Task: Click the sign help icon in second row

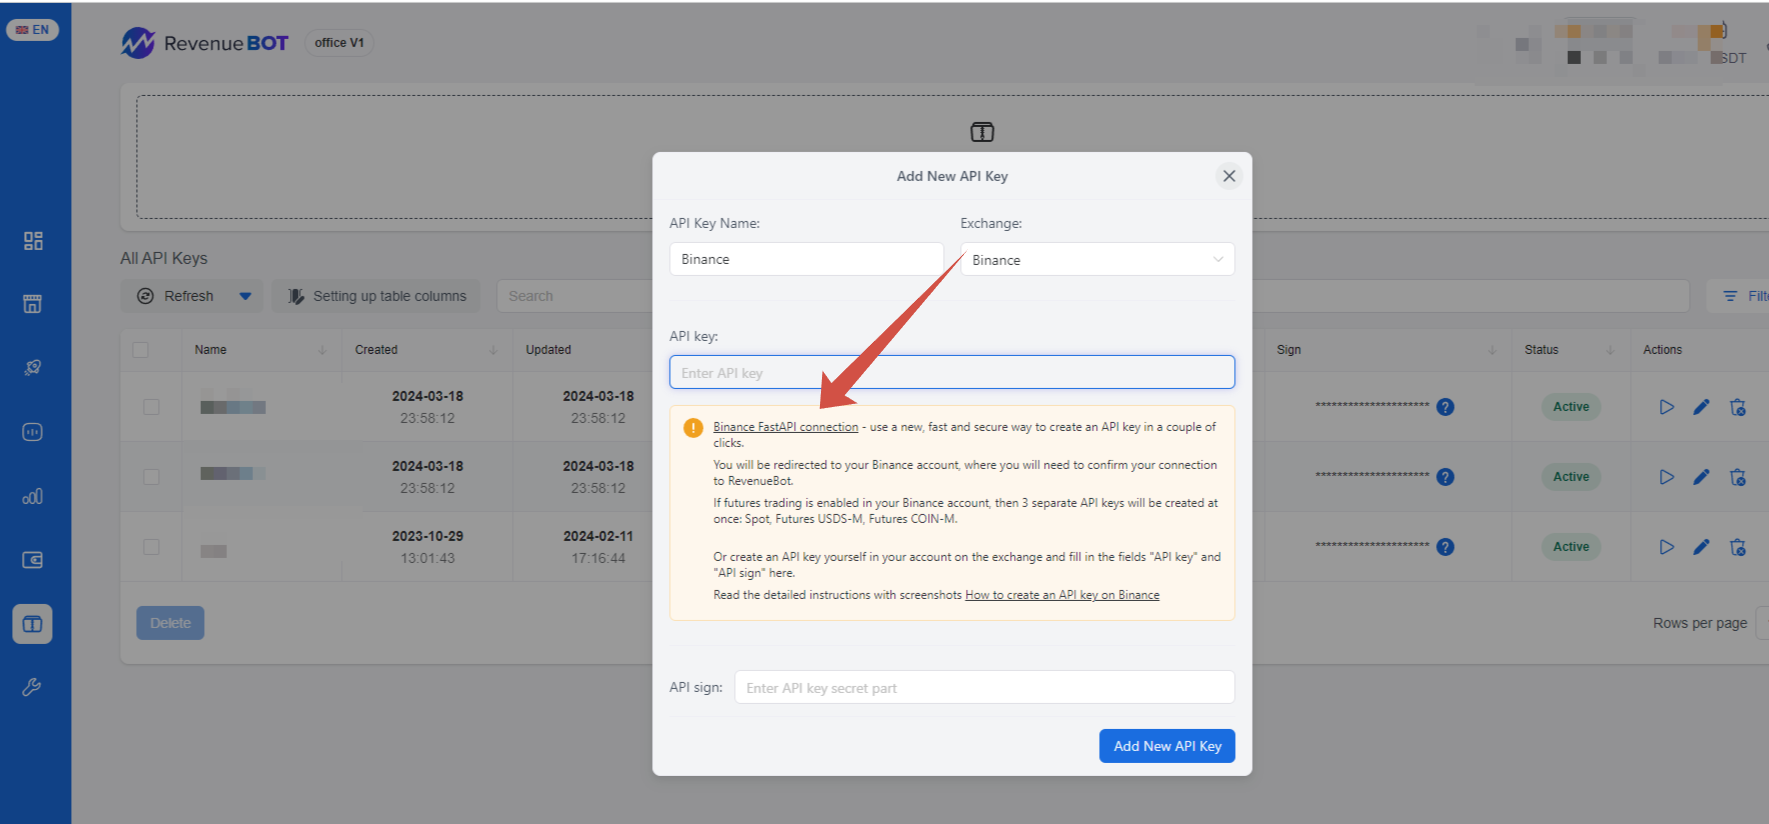Action: click(x=1445, y=477)
